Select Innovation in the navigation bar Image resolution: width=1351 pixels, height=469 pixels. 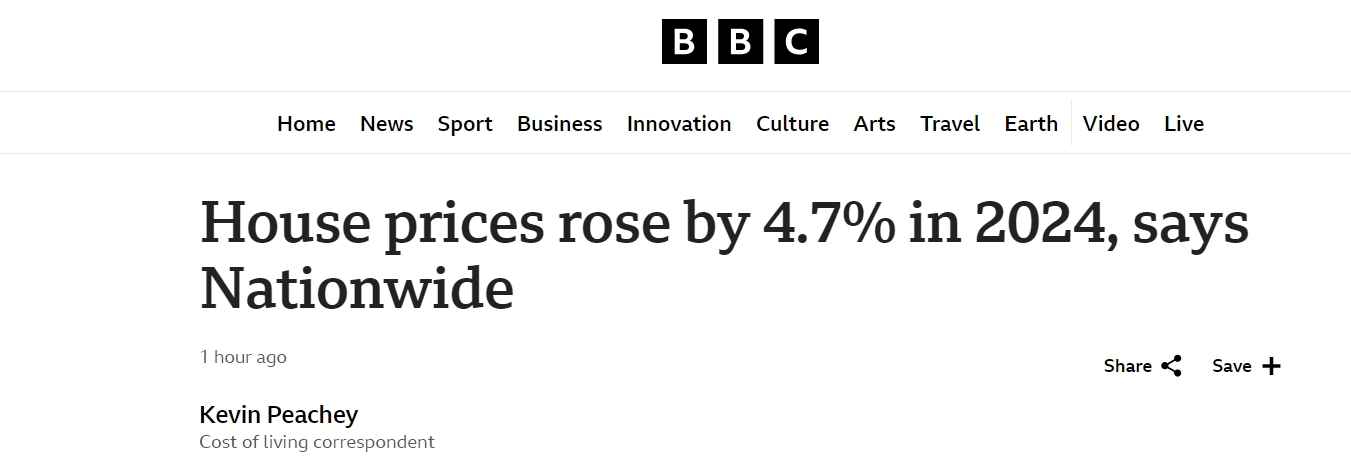pos(679,124)
